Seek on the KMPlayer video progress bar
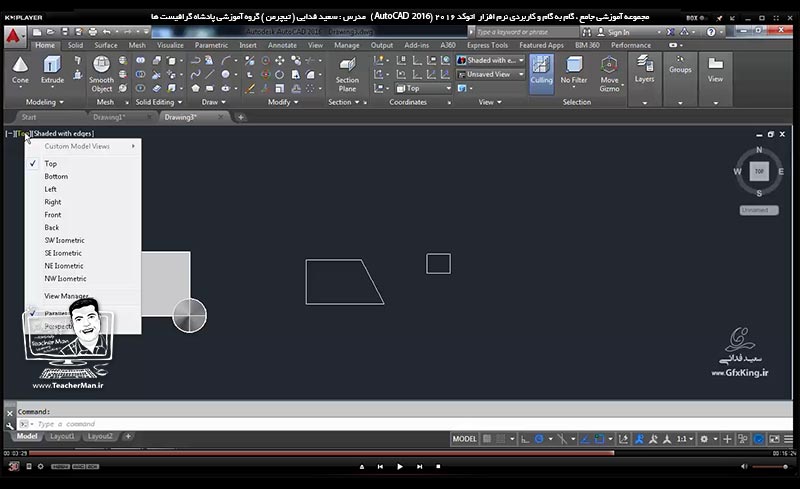The height and width of the screenshot is (489, 800). [399, 453]
